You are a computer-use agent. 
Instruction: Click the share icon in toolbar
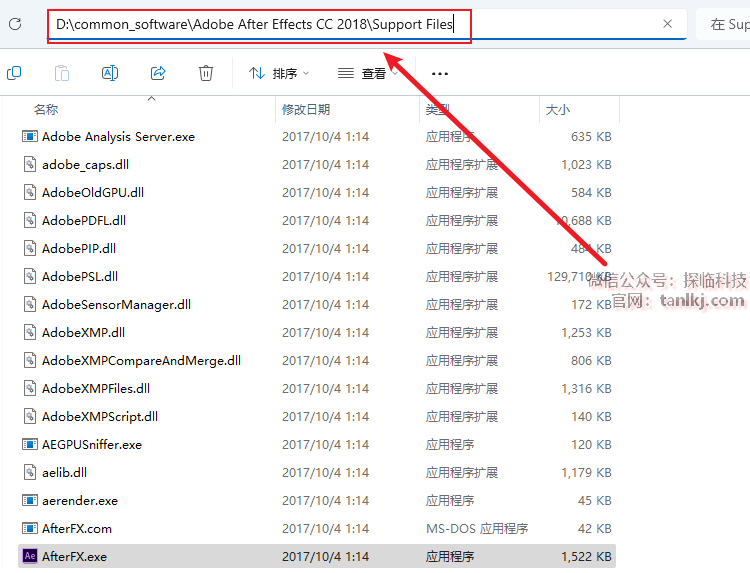(x=158, y=73)
